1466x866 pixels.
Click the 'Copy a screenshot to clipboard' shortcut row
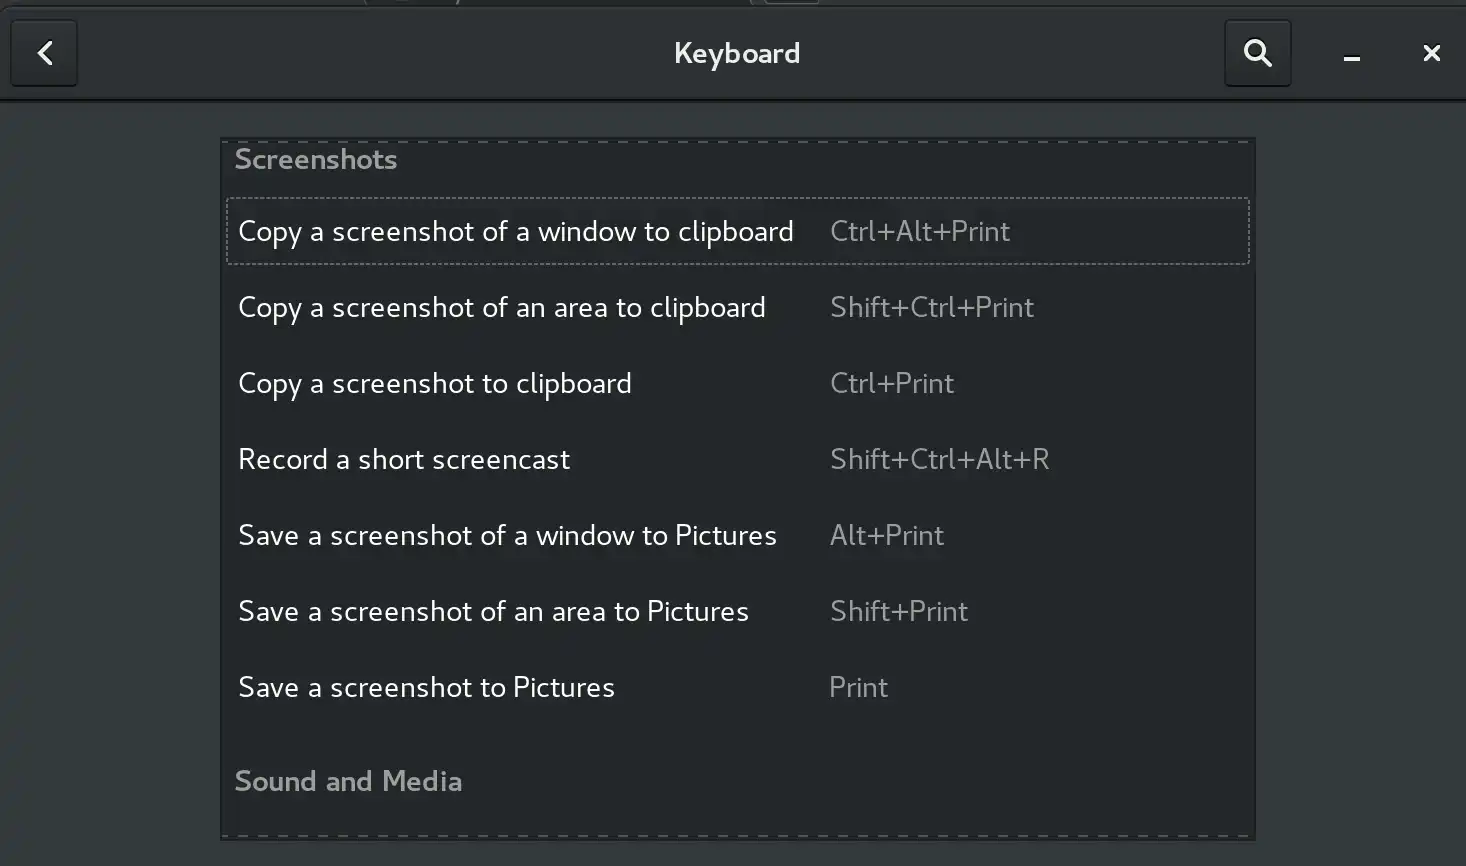click(x=434, y=384)
